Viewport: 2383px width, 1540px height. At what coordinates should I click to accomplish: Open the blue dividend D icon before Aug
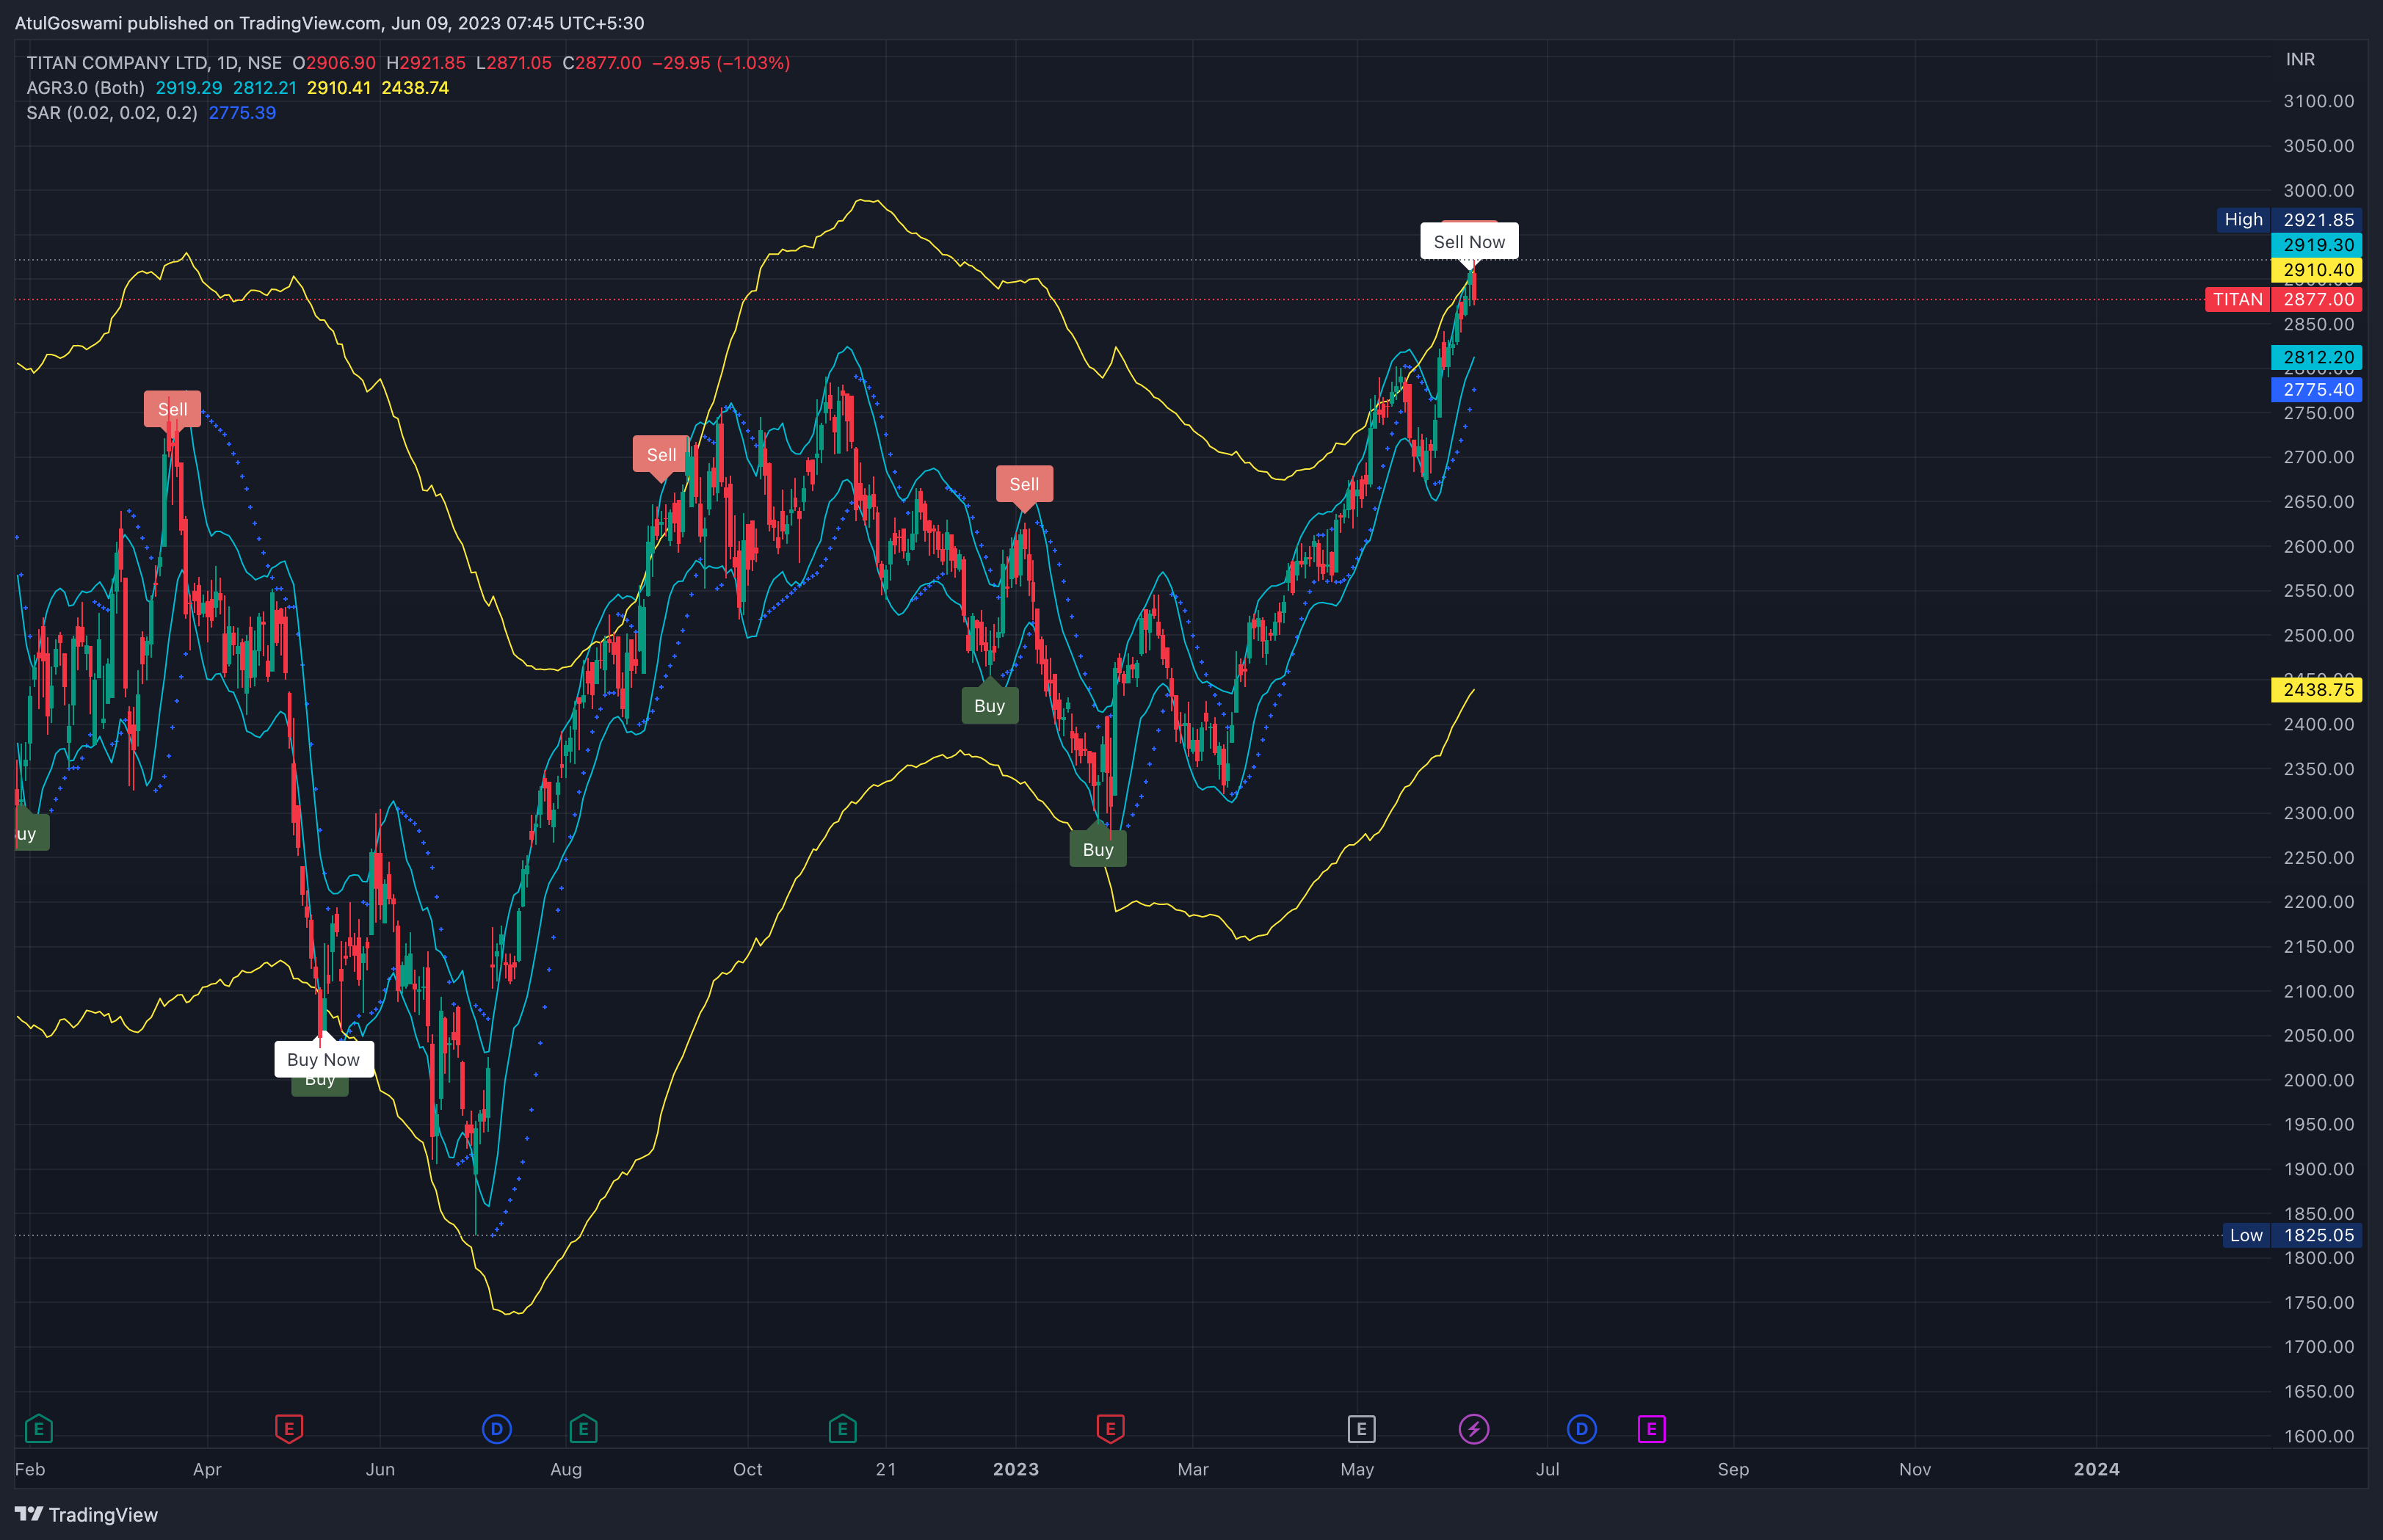(497, 1429)
